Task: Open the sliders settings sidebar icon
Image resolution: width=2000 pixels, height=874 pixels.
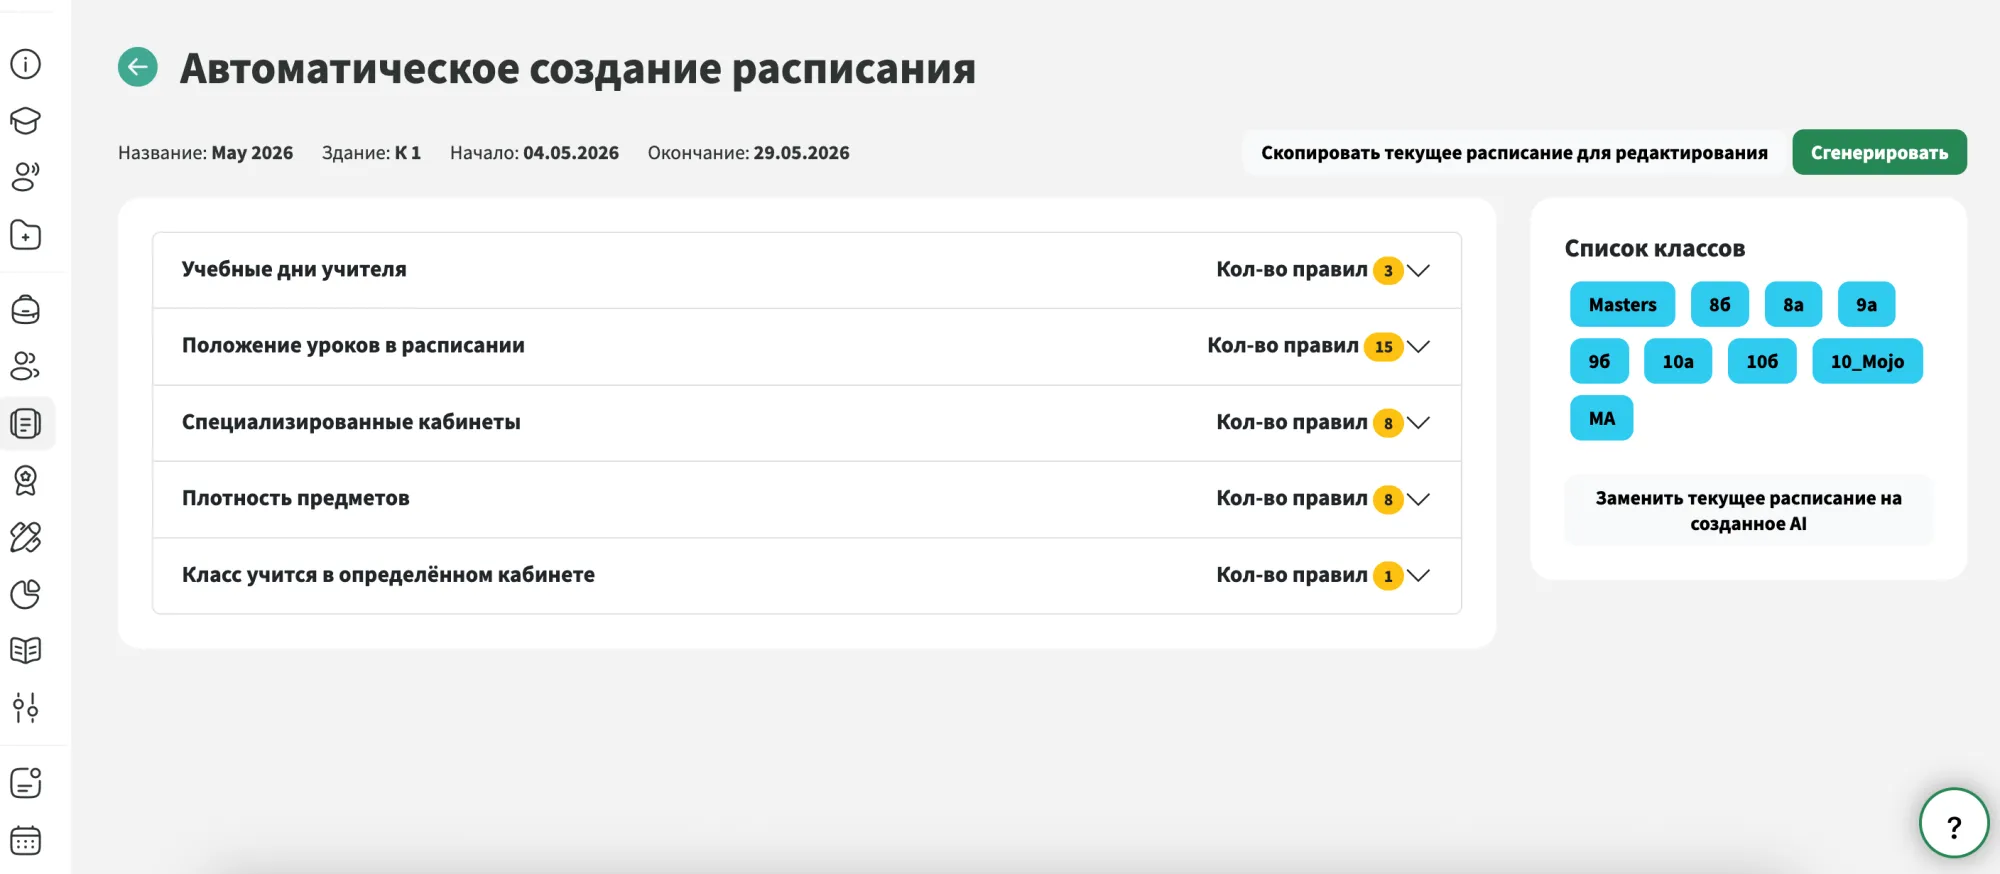Action: coord(25,708)
